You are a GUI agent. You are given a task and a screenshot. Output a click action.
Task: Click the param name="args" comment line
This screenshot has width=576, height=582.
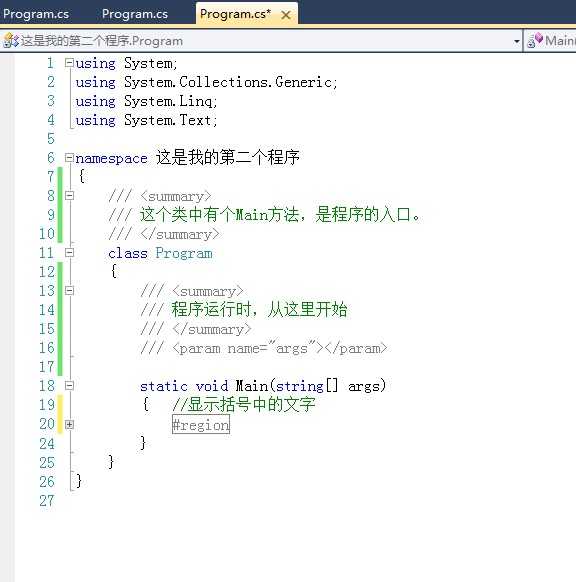264,348
